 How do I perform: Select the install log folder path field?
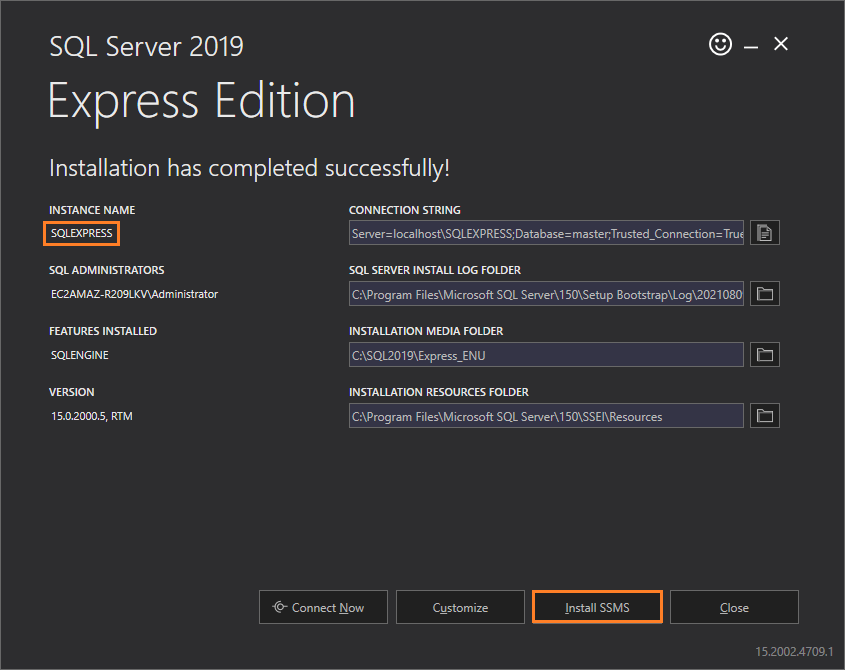545,293
